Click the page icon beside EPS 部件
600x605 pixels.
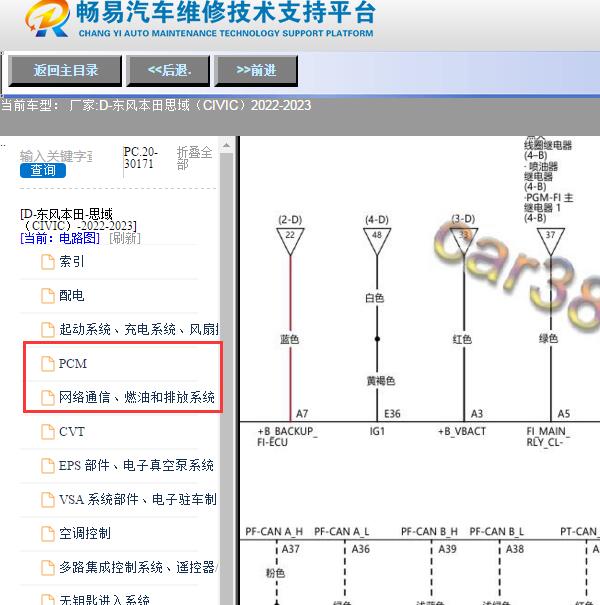[x=48, y=465]
